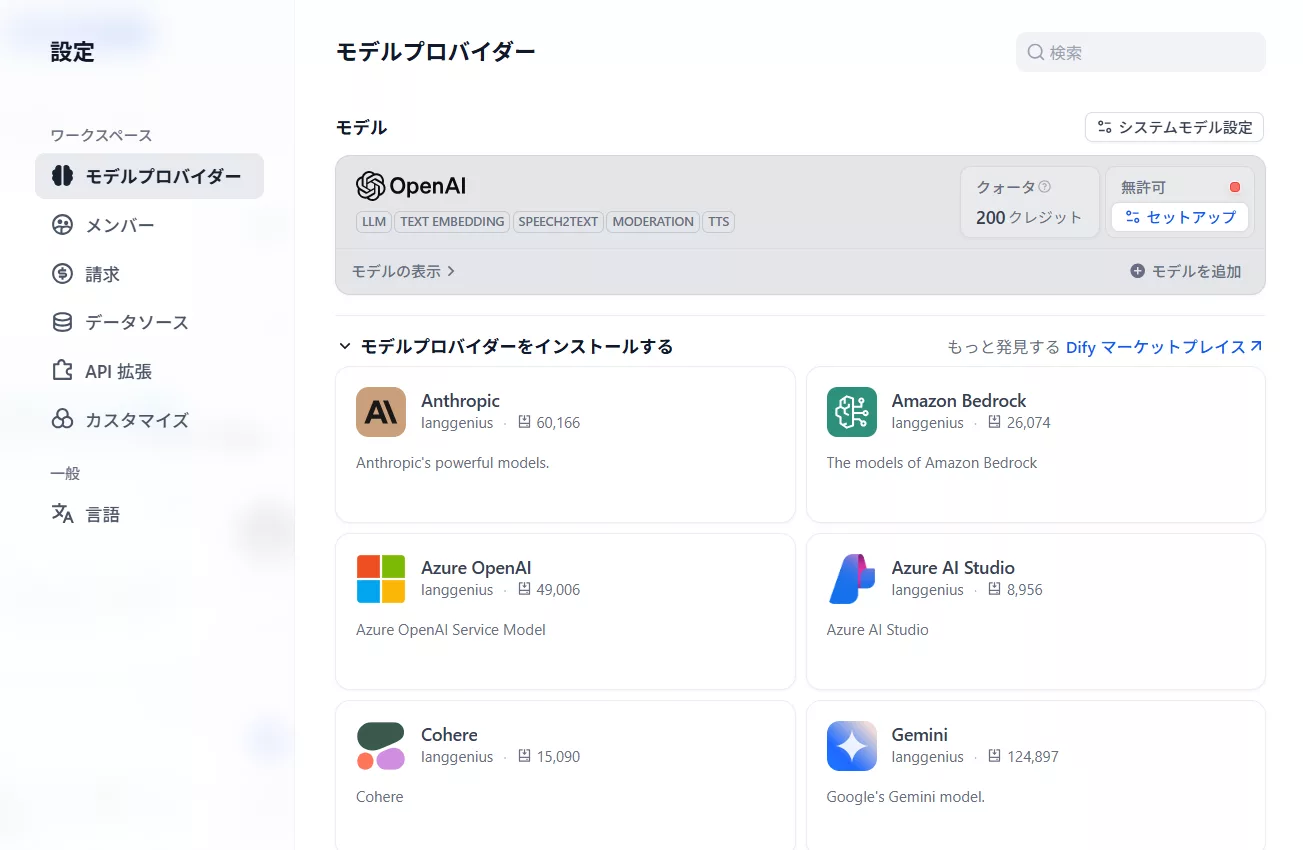Click the Azure OpenAI logo icon
Image resolution: width=1303 pixels, height=850 pixels.
pyautogui.click(x=381, y=579)
